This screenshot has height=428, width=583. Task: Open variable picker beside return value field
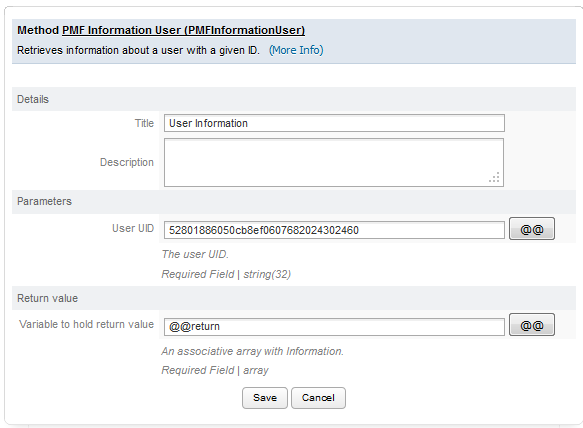coord(532,325)
